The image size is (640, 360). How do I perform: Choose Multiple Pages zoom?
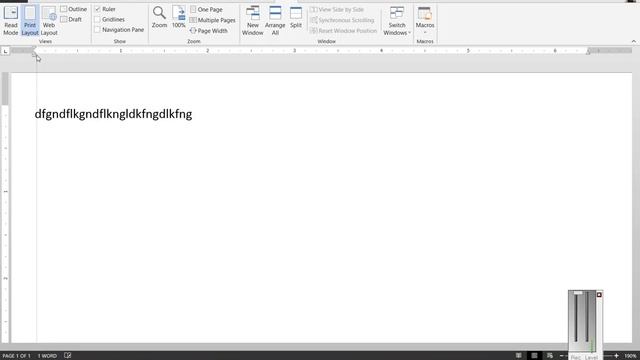point(213,20)
